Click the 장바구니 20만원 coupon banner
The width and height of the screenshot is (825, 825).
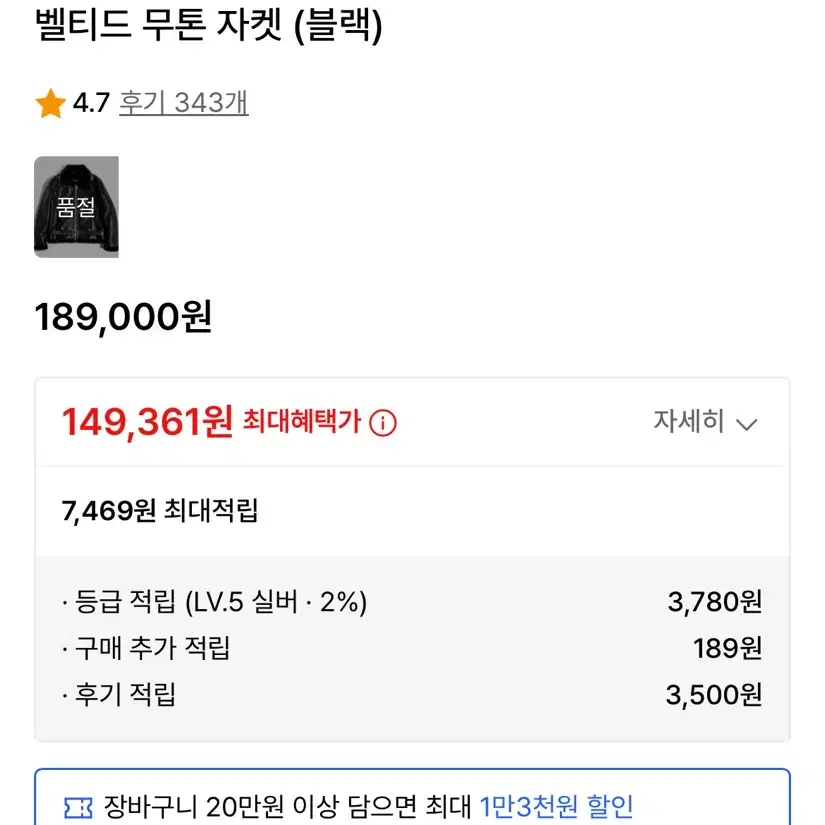(x=412, y=797)
